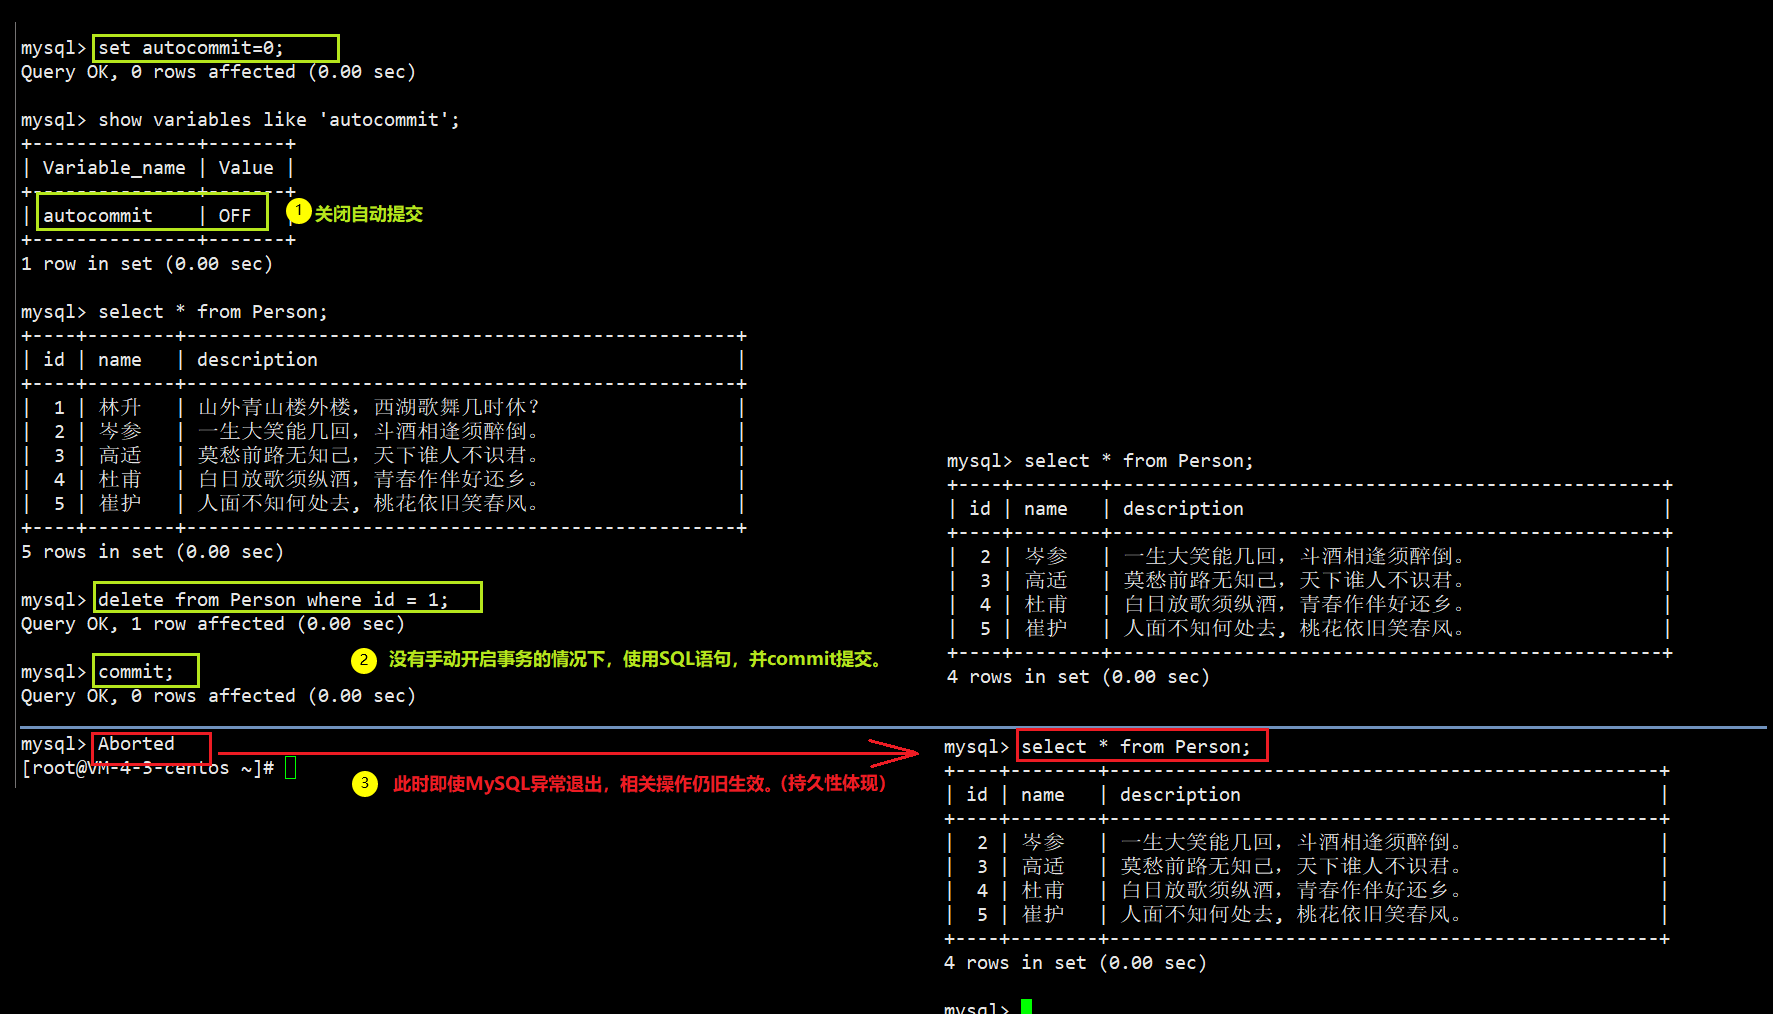The image size is (1773, 1014).
Task: Click the 'Value' column header
Action: click(x=246, y=168)
